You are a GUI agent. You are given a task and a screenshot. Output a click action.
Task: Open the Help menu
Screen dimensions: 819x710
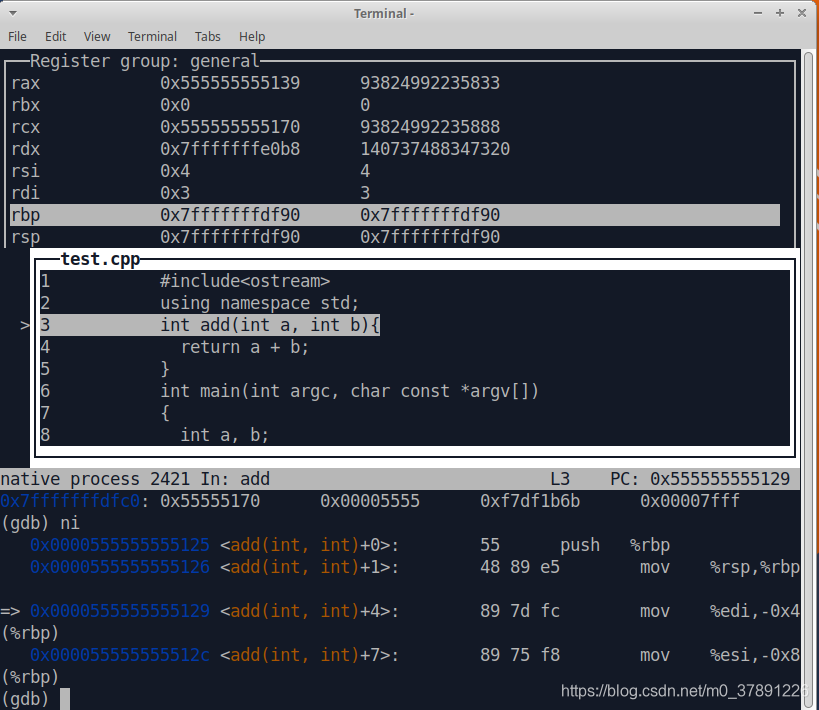[252, 37]
